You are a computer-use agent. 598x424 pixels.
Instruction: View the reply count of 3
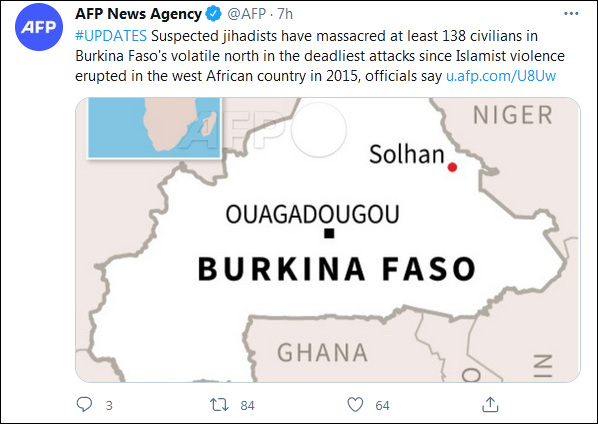(109, 405)
